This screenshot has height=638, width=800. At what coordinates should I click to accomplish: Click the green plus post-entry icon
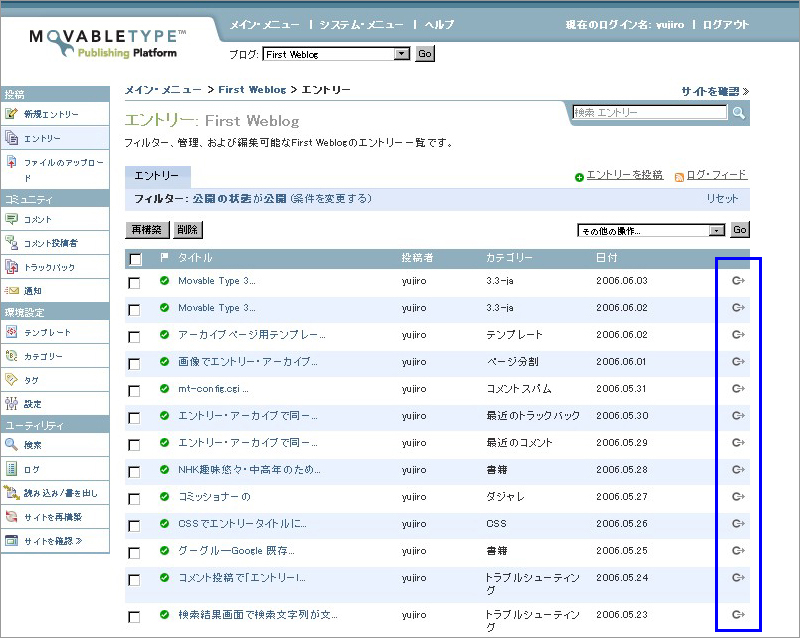point(579,177)
